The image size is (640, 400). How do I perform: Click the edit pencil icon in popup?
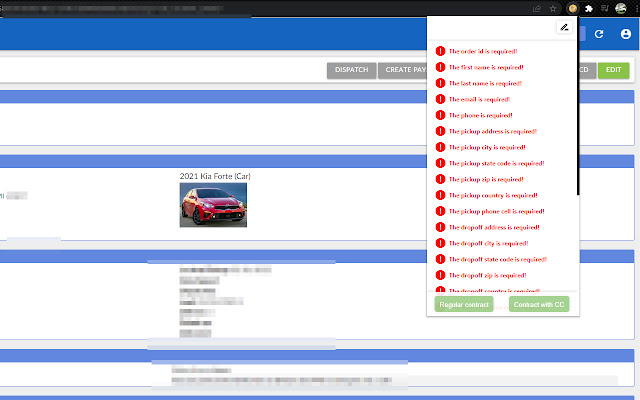tap(564, 27)
